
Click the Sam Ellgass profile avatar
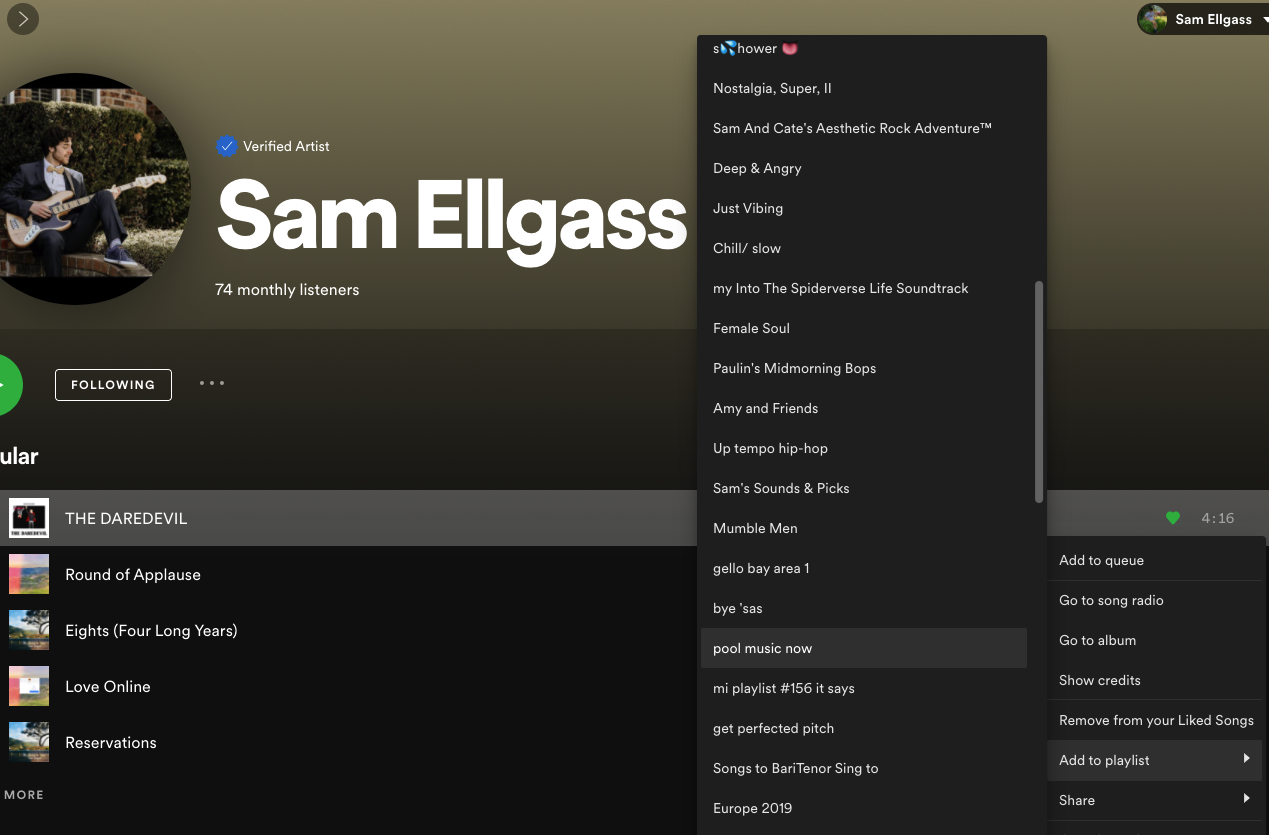[x=1153, y=19]
